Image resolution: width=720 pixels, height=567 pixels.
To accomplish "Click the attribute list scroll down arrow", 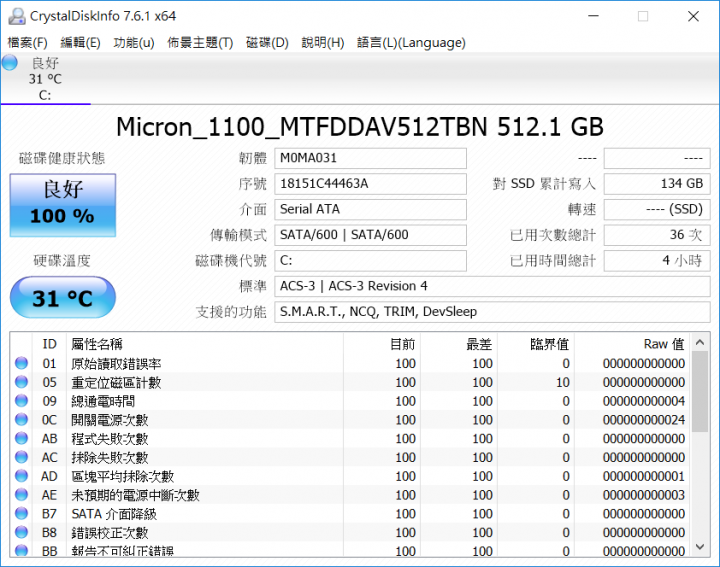I will coord(700,547).
